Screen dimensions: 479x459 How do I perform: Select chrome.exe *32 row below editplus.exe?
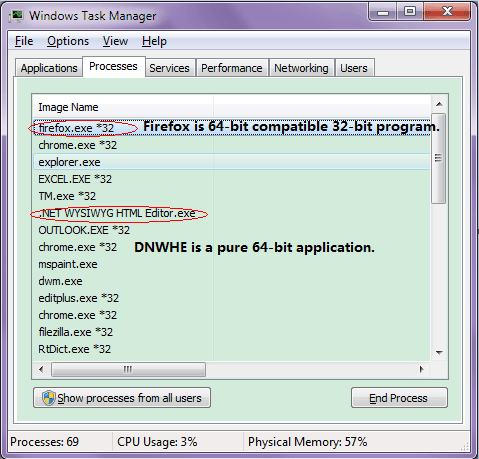pyautogui.click(x=232, y=315)
